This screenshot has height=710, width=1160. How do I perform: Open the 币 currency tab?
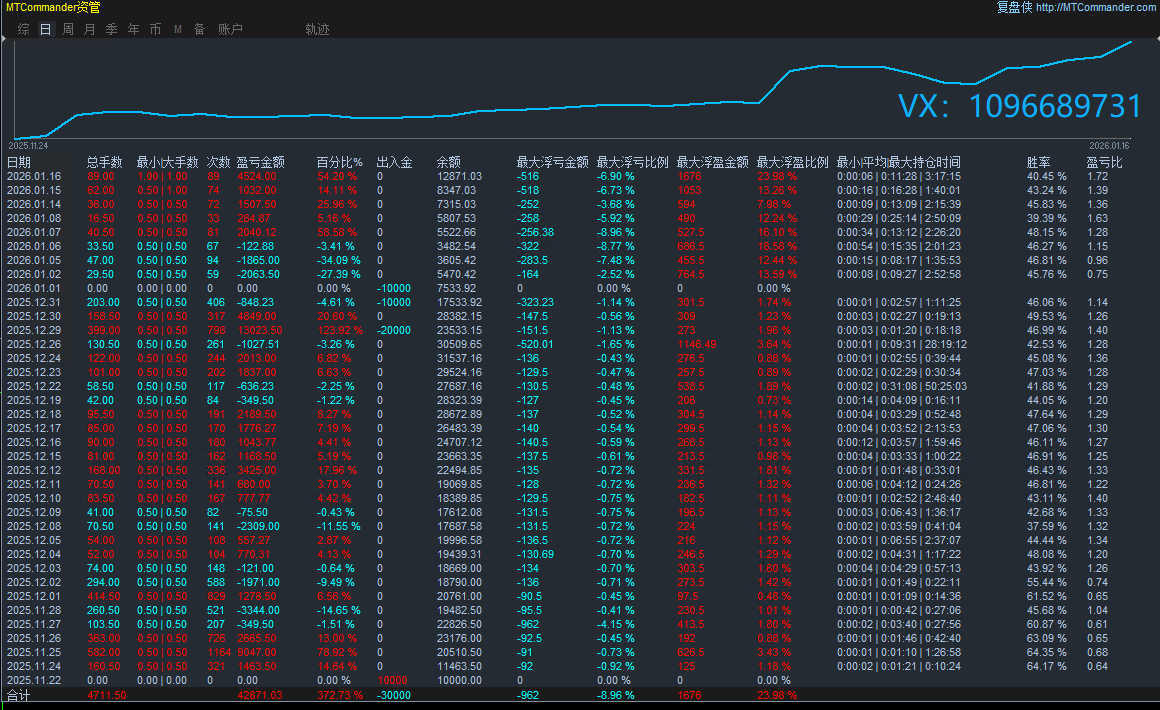coord(155,29)
